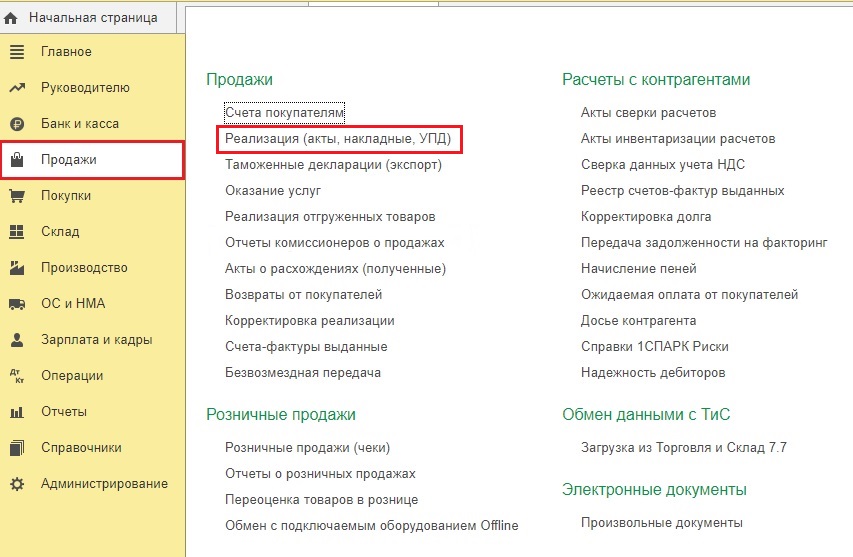The width and height of the screenshot is (853, 557).
Task: Open the ОС и НМА section
Action: coord(92,304)
